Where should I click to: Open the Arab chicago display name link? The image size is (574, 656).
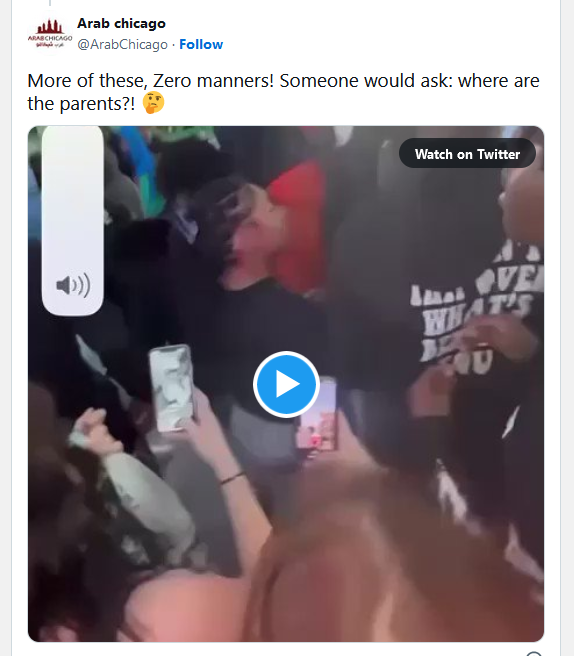pyautogui.click(x=121, y=23)
